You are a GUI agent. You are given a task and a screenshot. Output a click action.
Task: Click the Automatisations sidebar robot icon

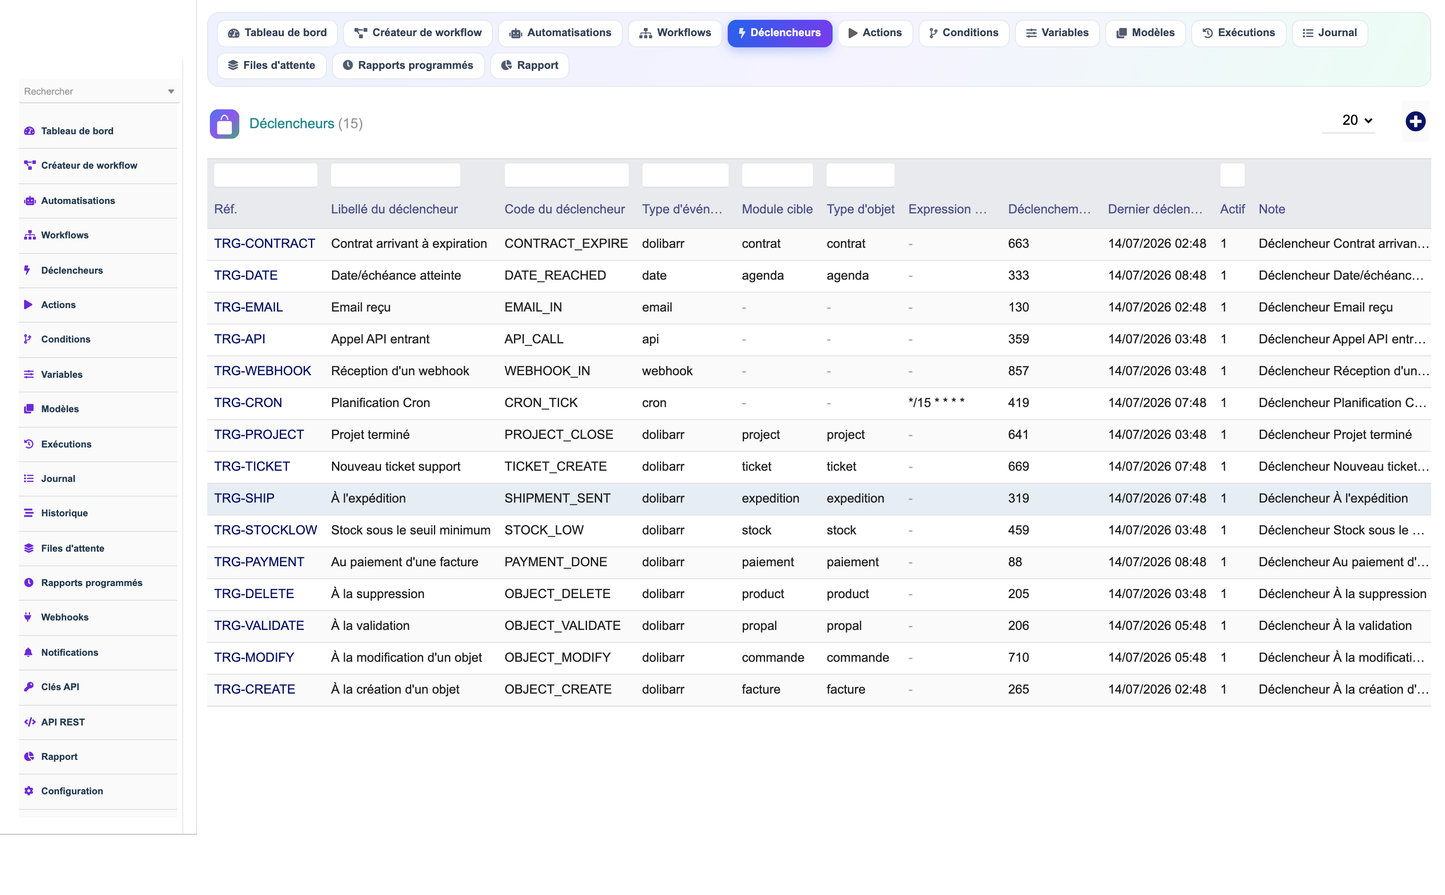(x=29, y=201)
